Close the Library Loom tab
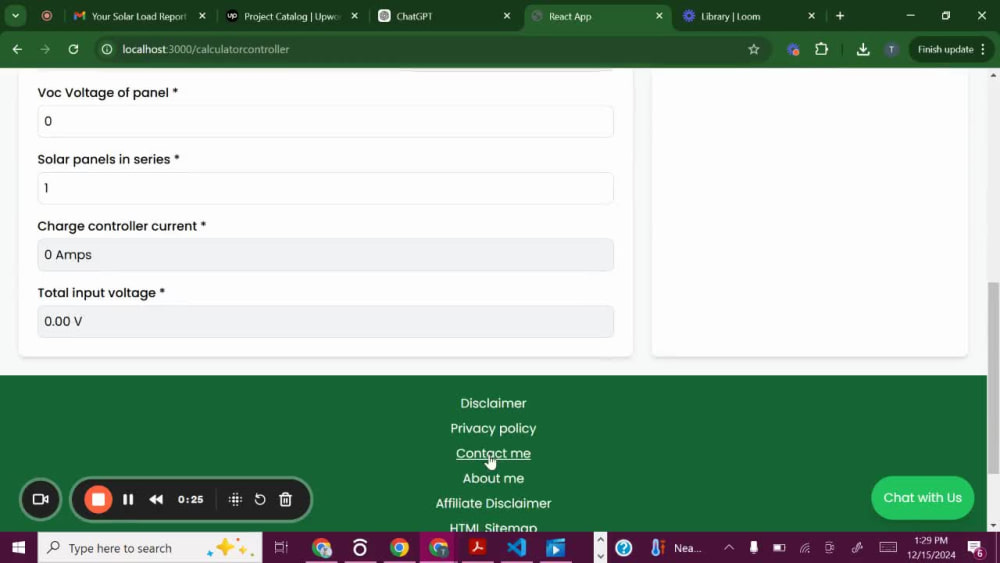Image resolution: width=1000 pixels, height=563 pixels. click(x=811, y=16)
